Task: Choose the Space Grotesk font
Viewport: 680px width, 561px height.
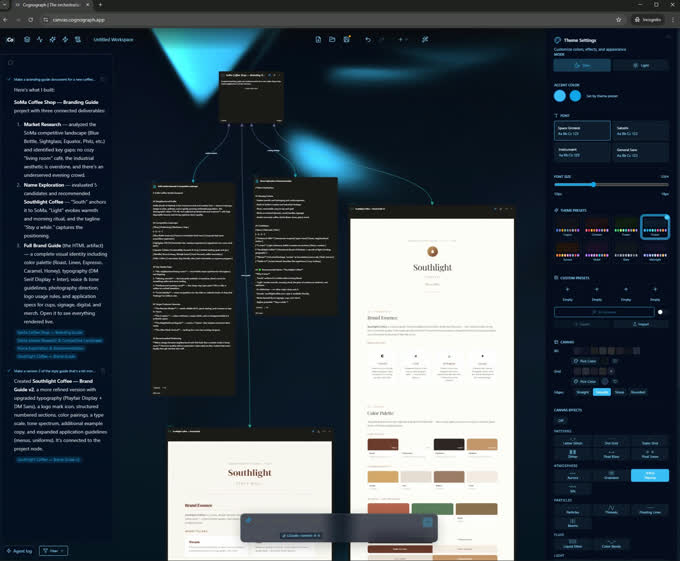Action: click(x=582, y=130)
